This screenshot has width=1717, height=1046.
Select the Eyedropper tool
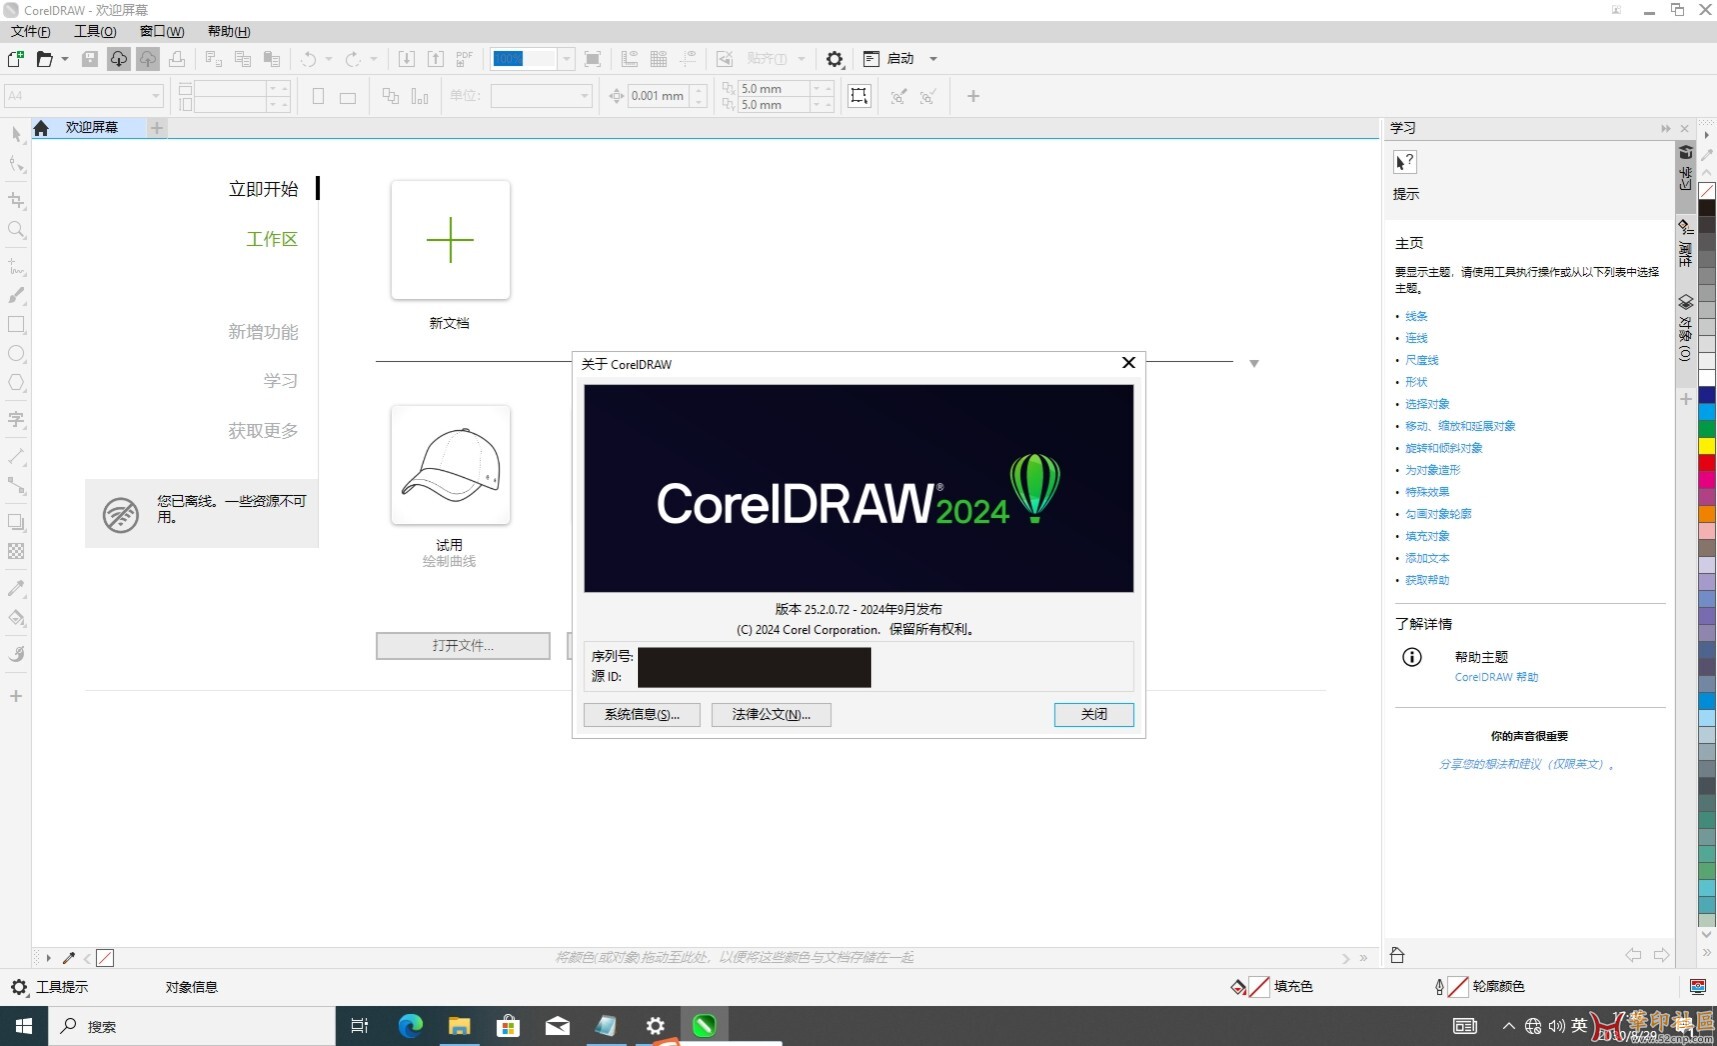(x=17, y=588)
